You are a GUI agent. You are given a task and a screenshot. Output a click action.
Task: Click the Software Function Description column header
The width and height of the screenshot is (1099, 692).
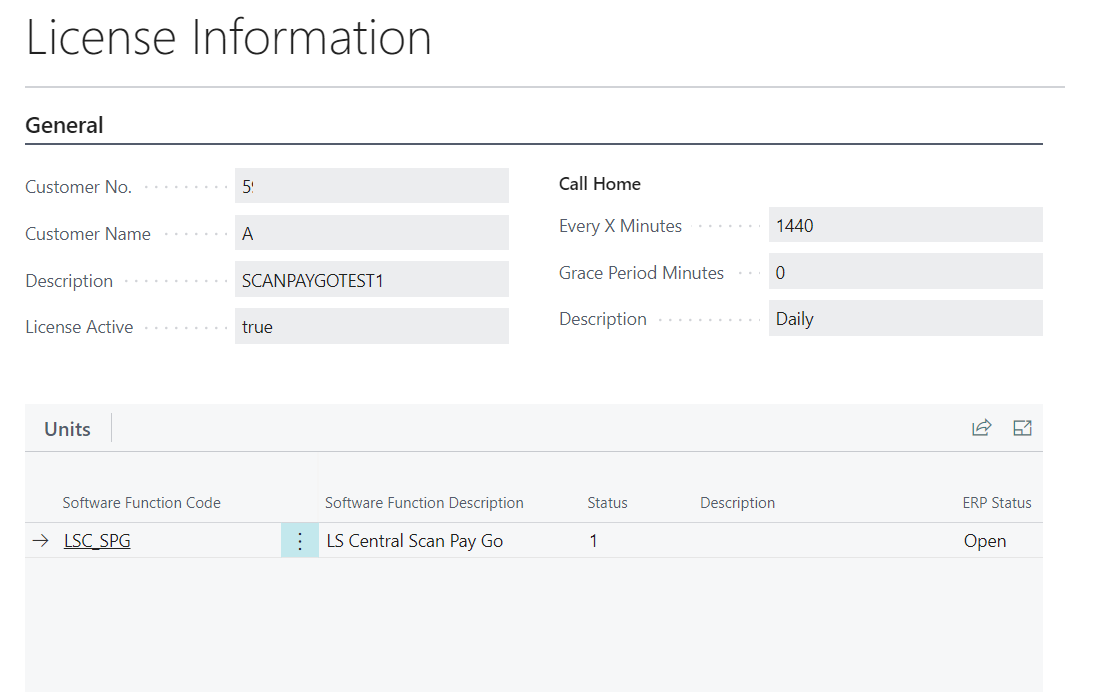click(x=424, y=503)
